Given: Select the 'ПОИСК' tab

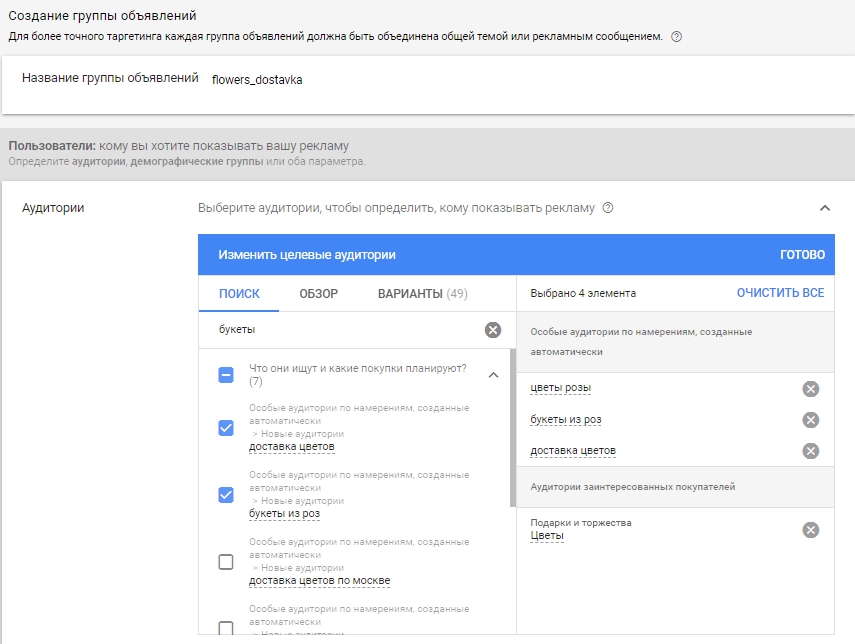Looking at the screenshot, I should [239, 294].
